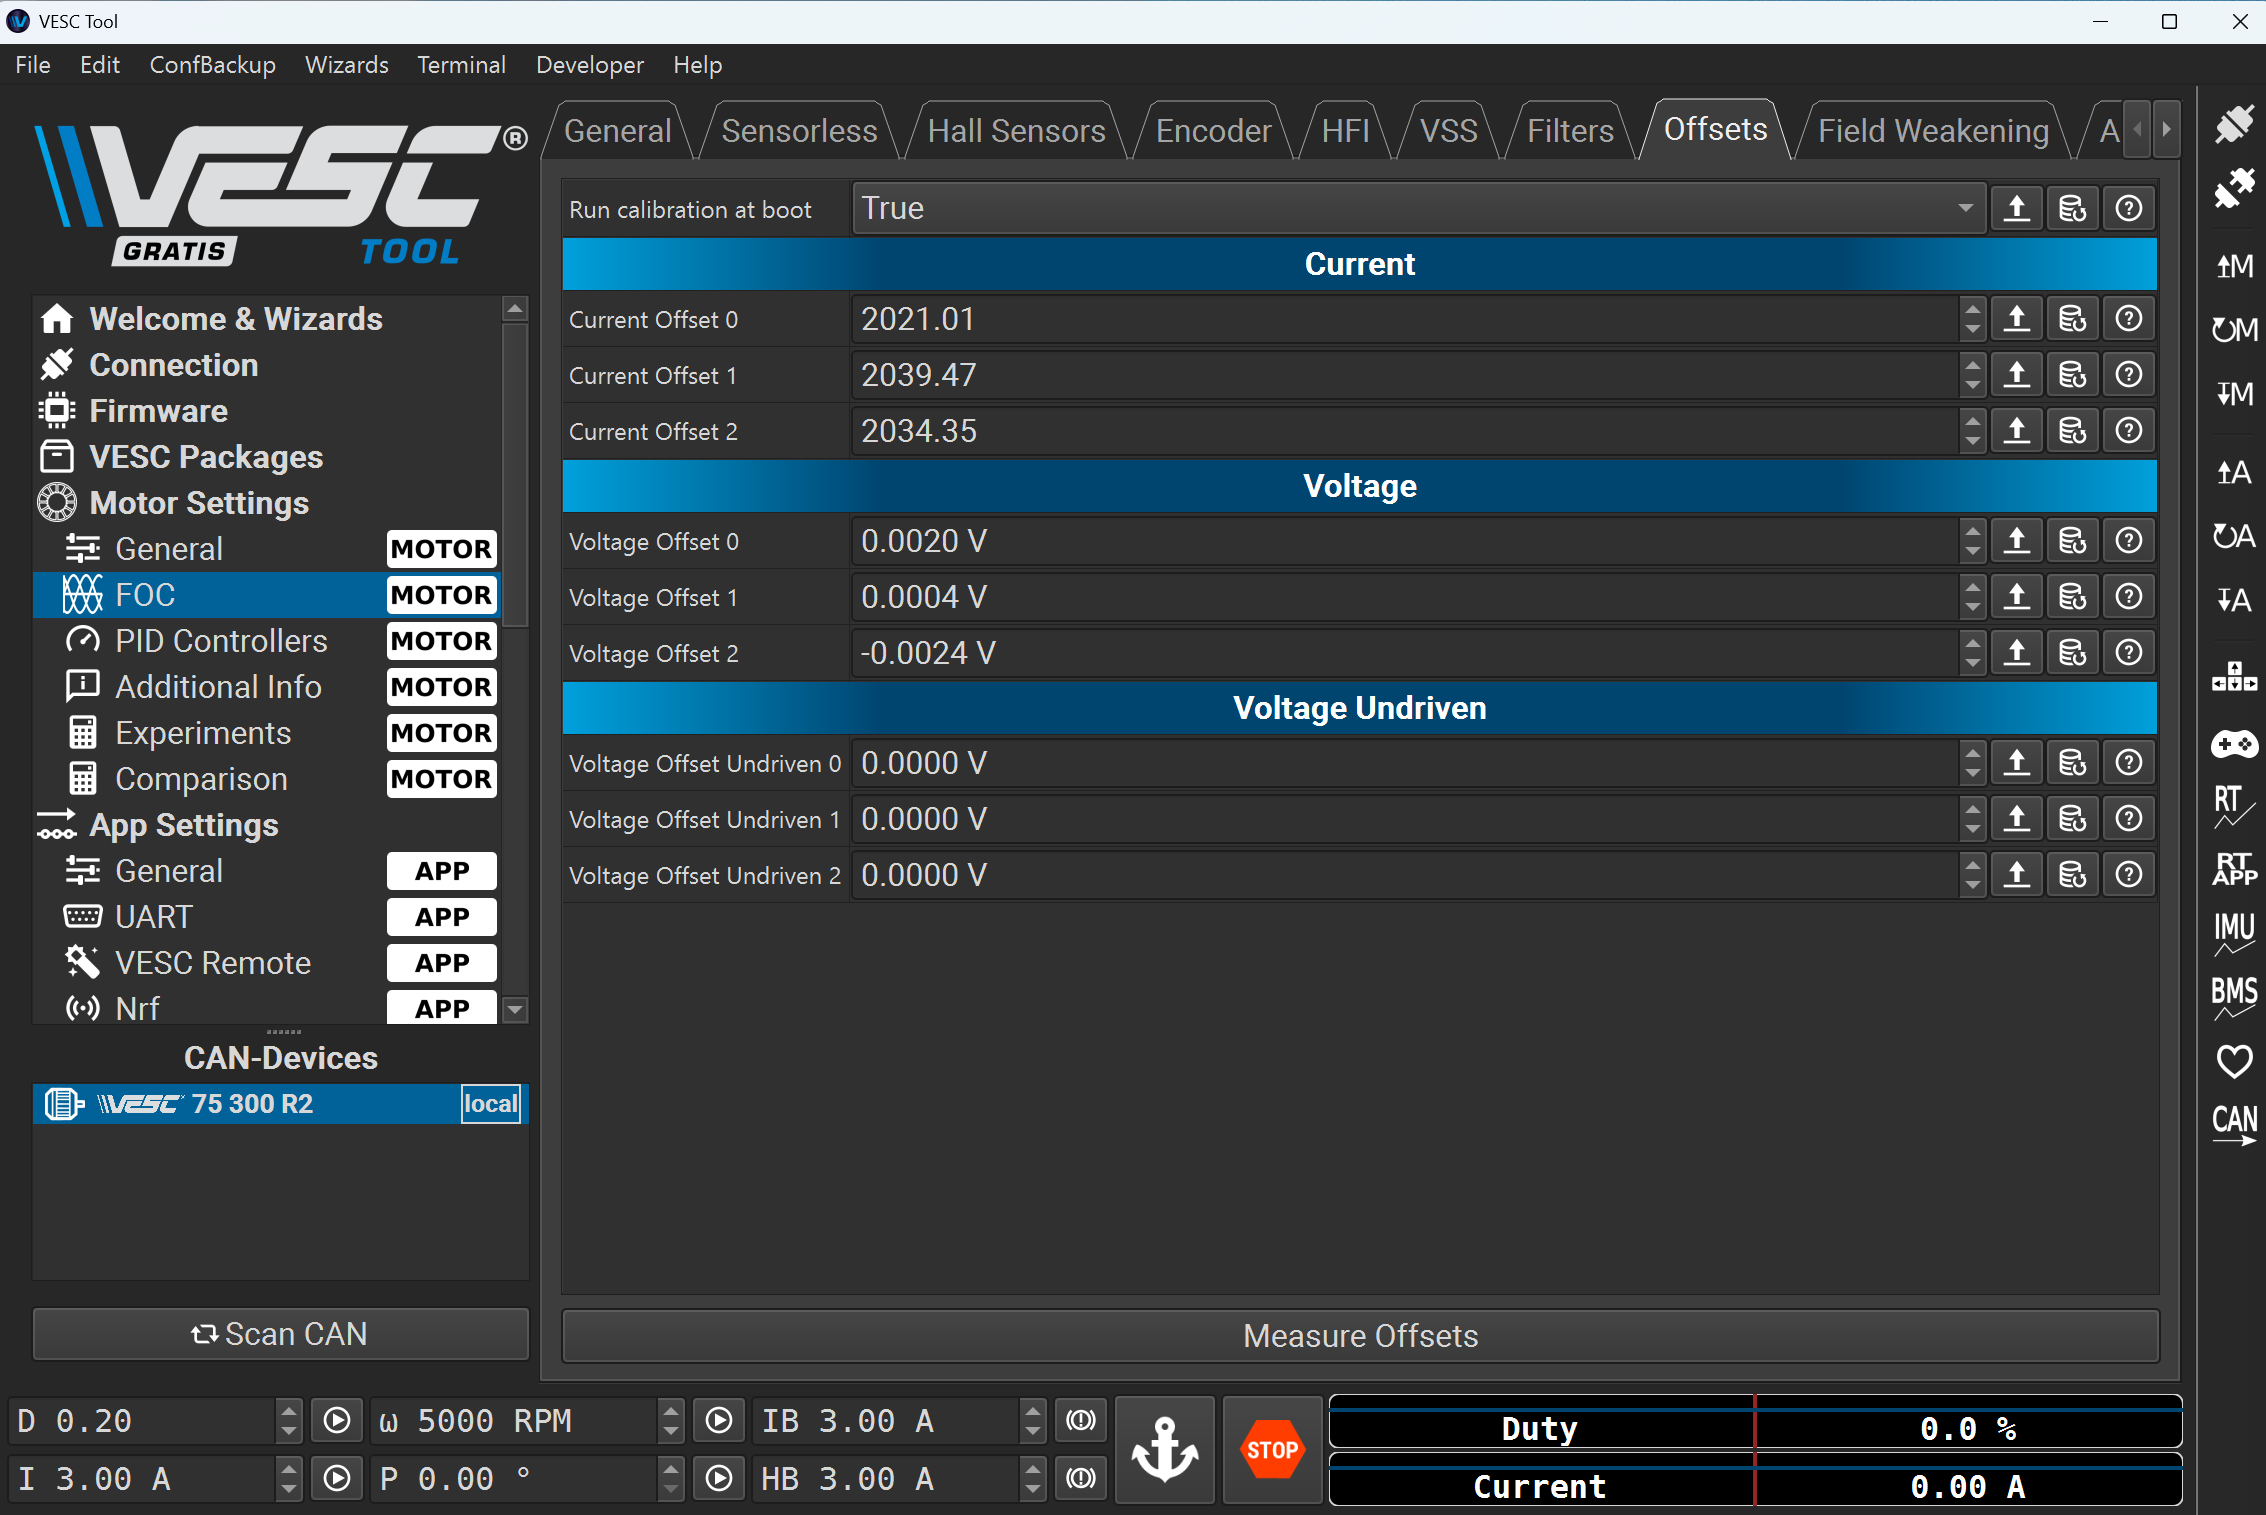Open the IMU realtime data icon

2233,933
